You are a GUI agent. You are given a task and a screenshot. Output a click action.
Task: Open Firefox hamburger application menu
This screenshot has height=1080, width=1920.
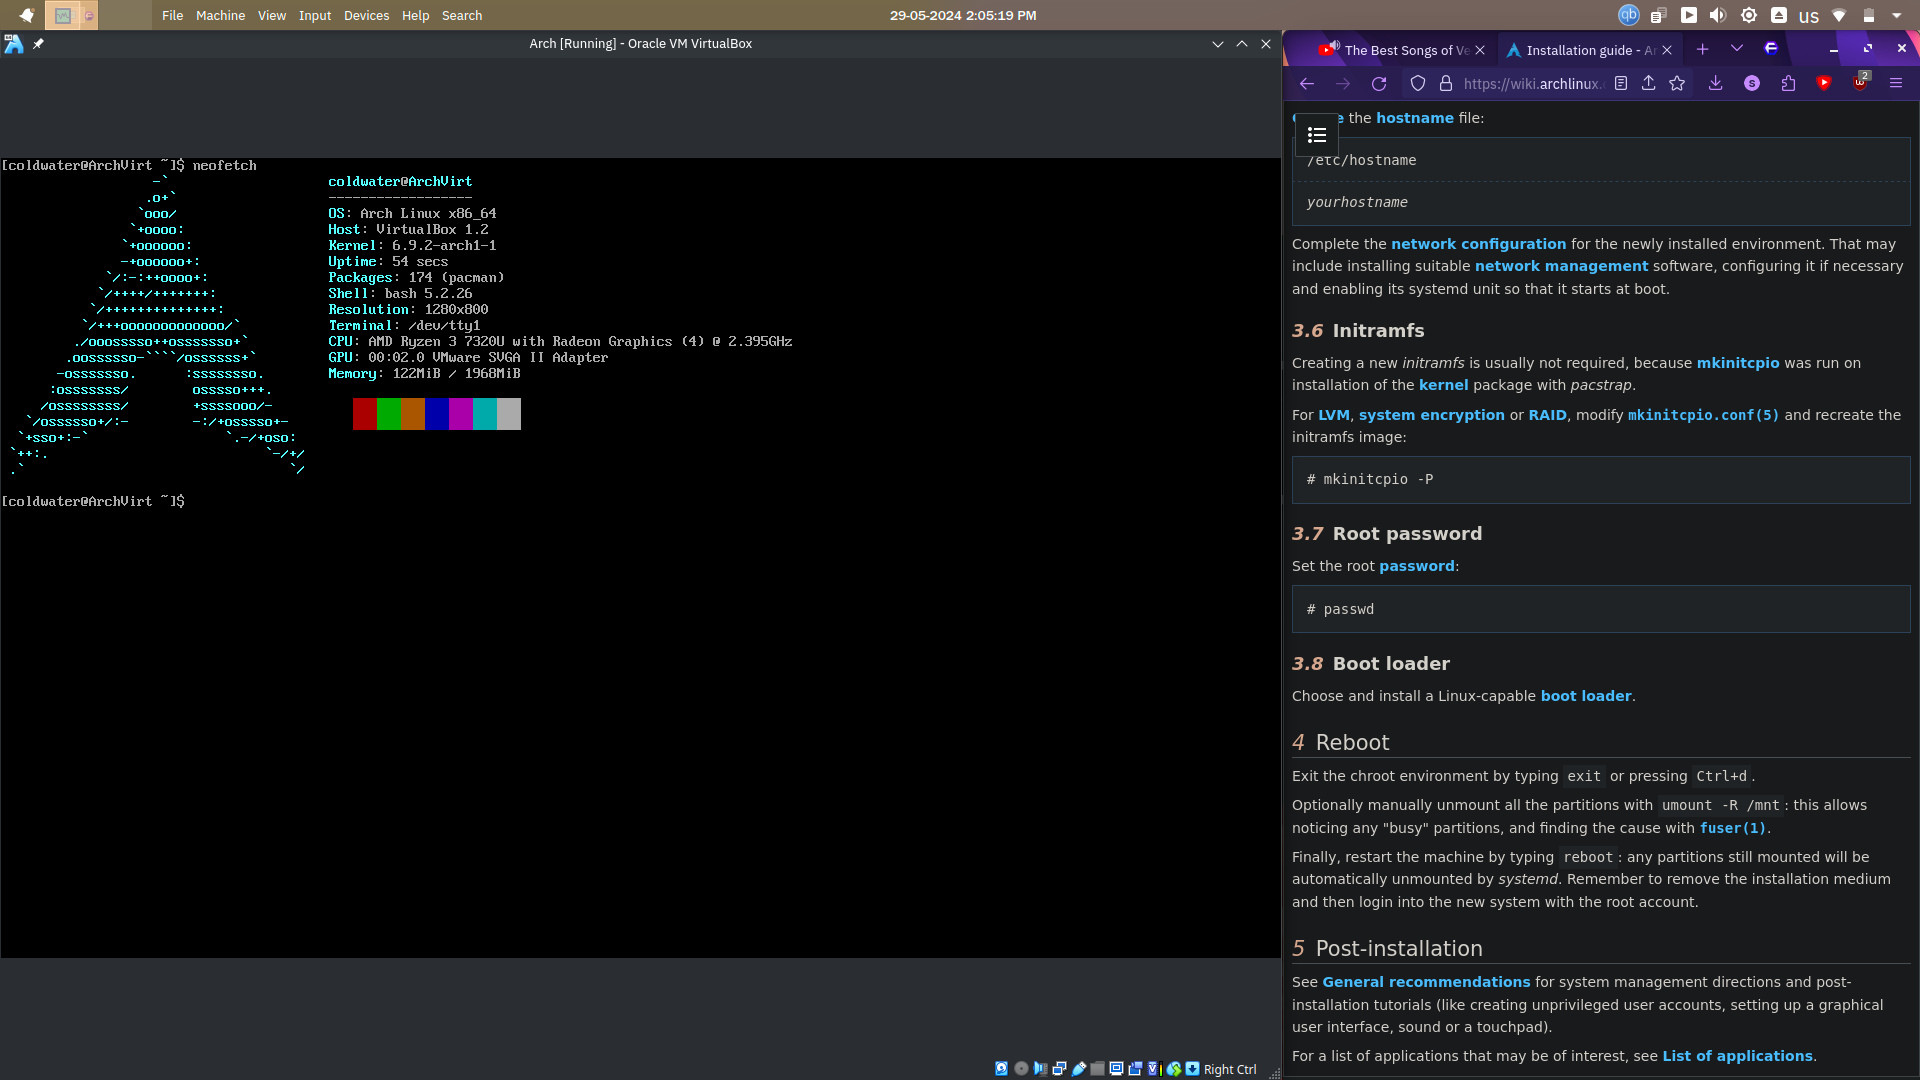point(1896,84)
